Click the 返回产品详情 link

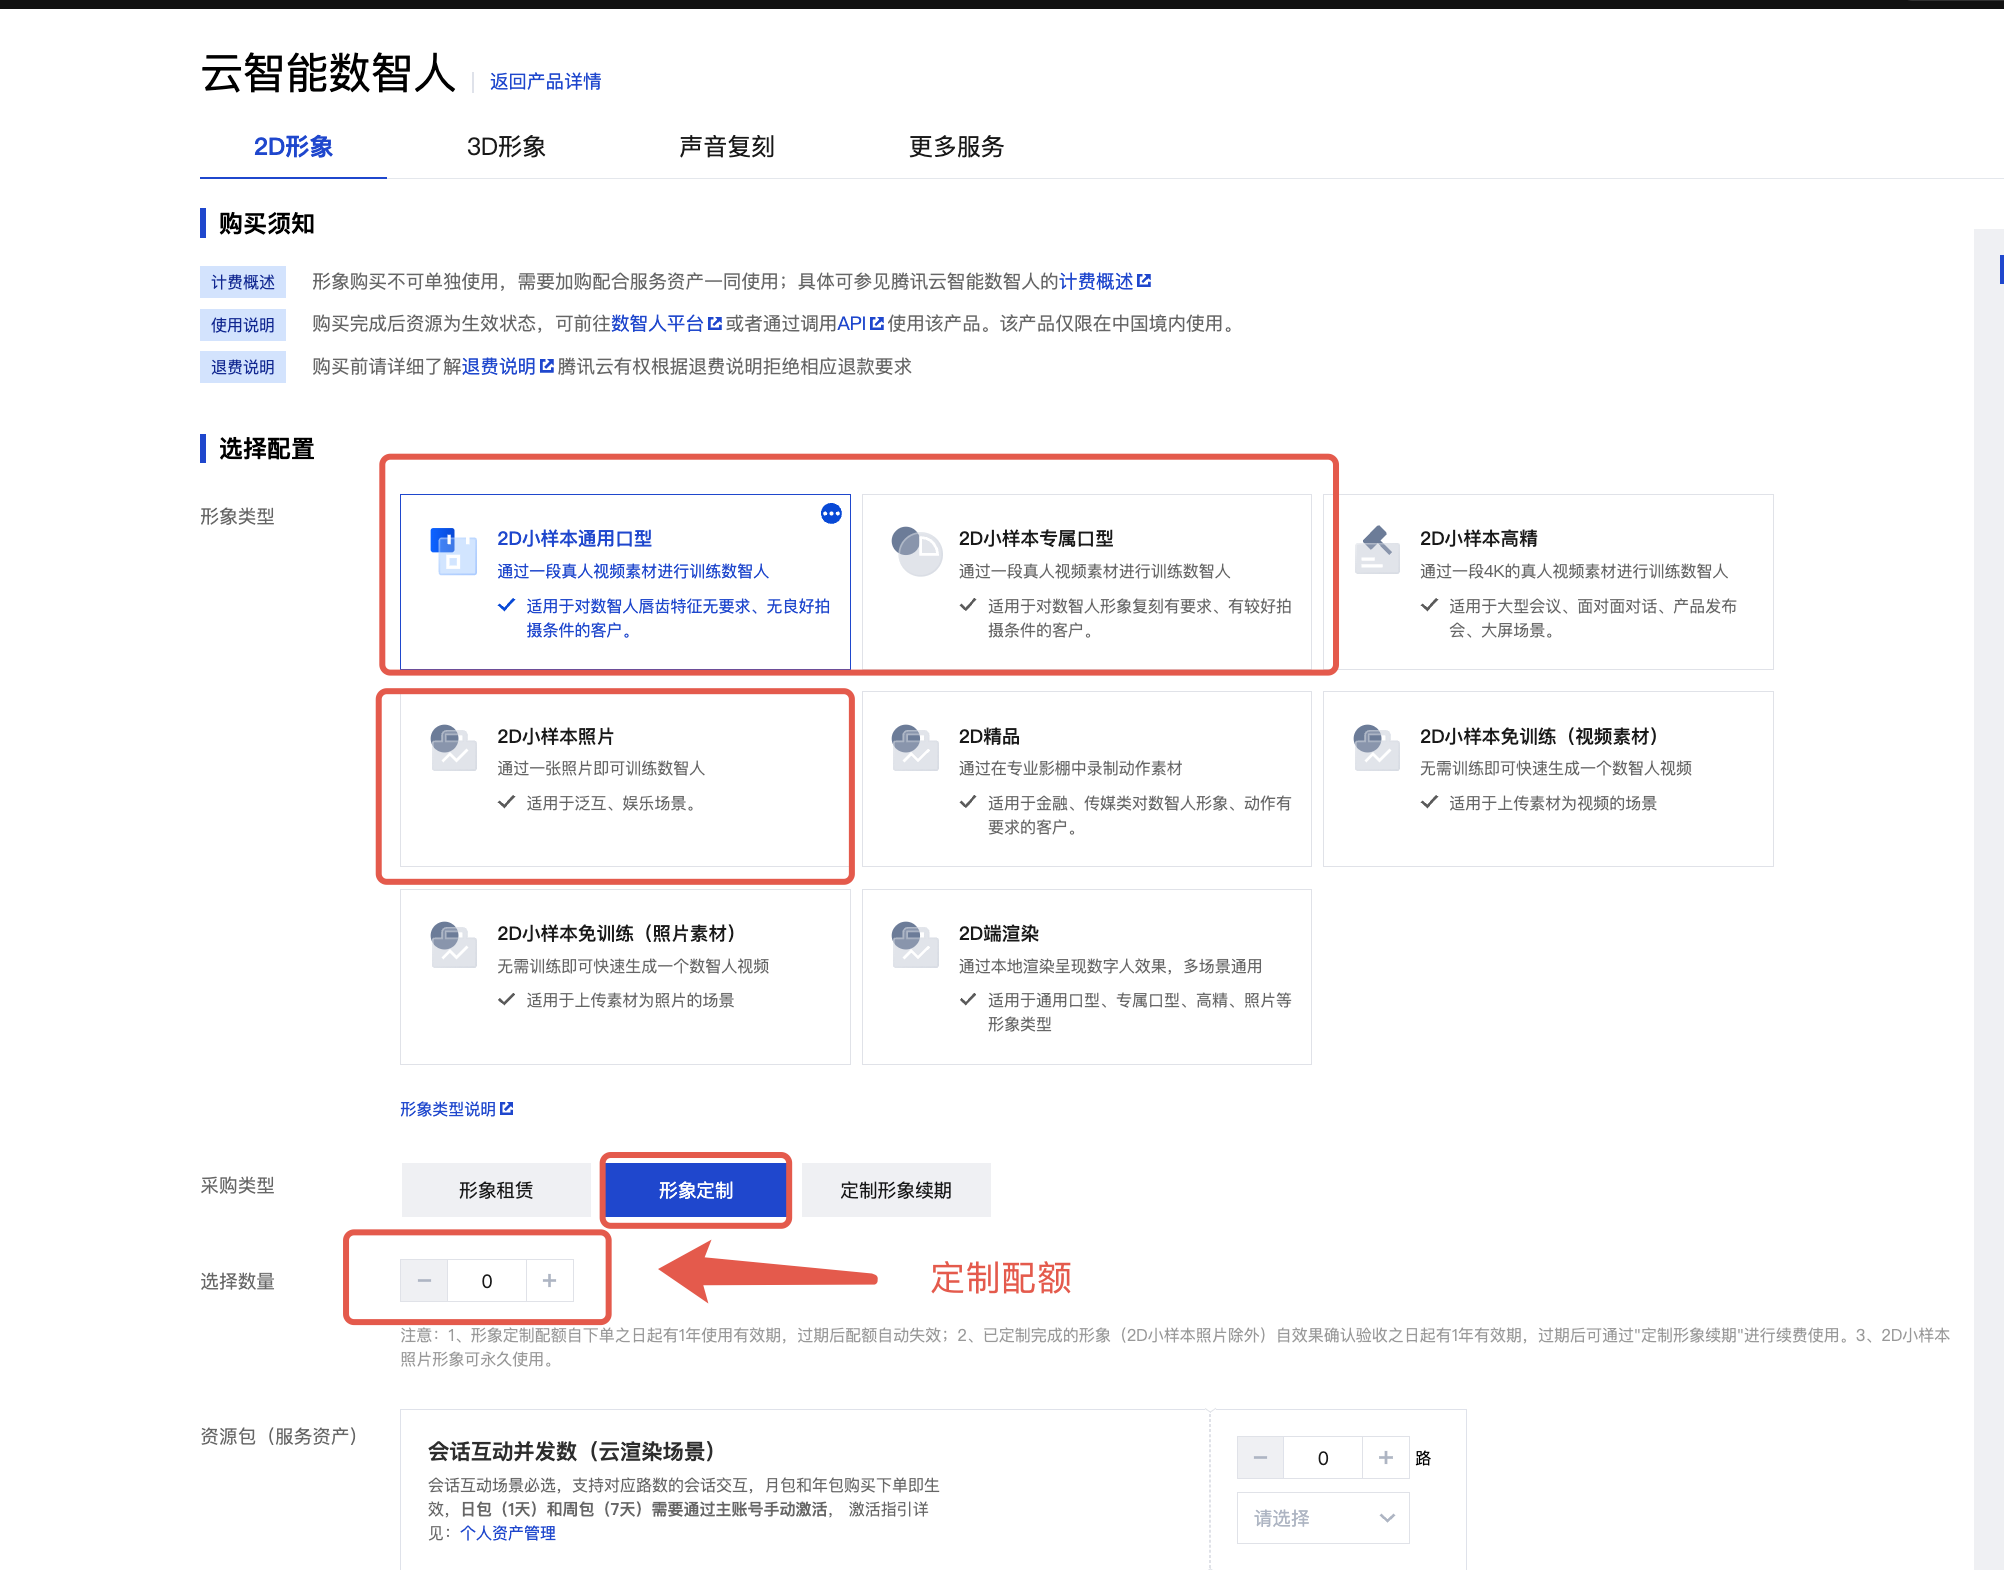545,82
